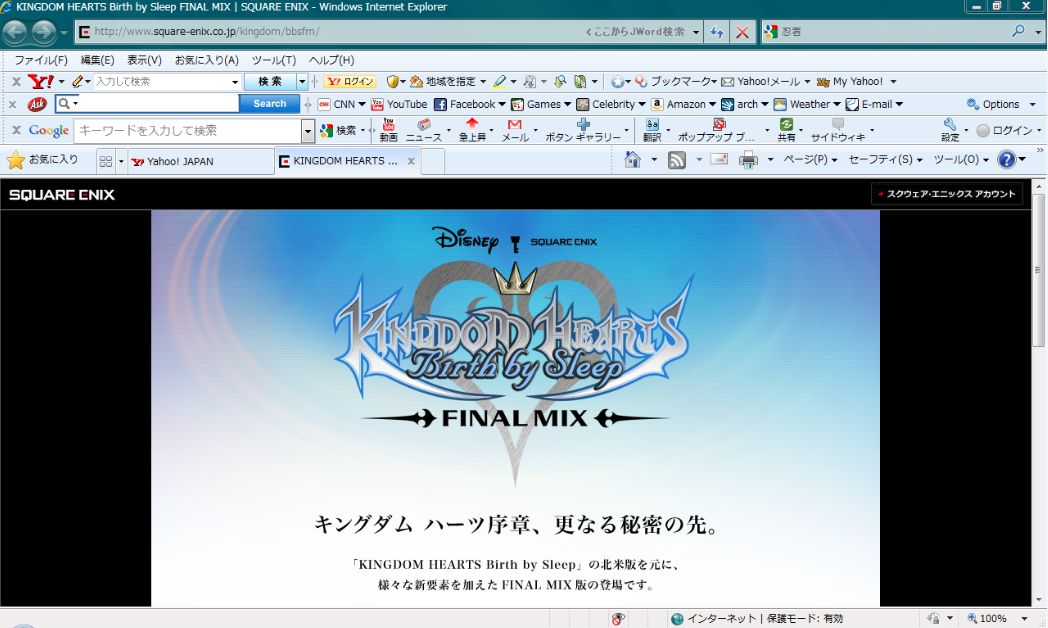Open the ツール(T) menu in menu bar
Viewport: 1048px width, 628px height.
[x=273, y=60]
